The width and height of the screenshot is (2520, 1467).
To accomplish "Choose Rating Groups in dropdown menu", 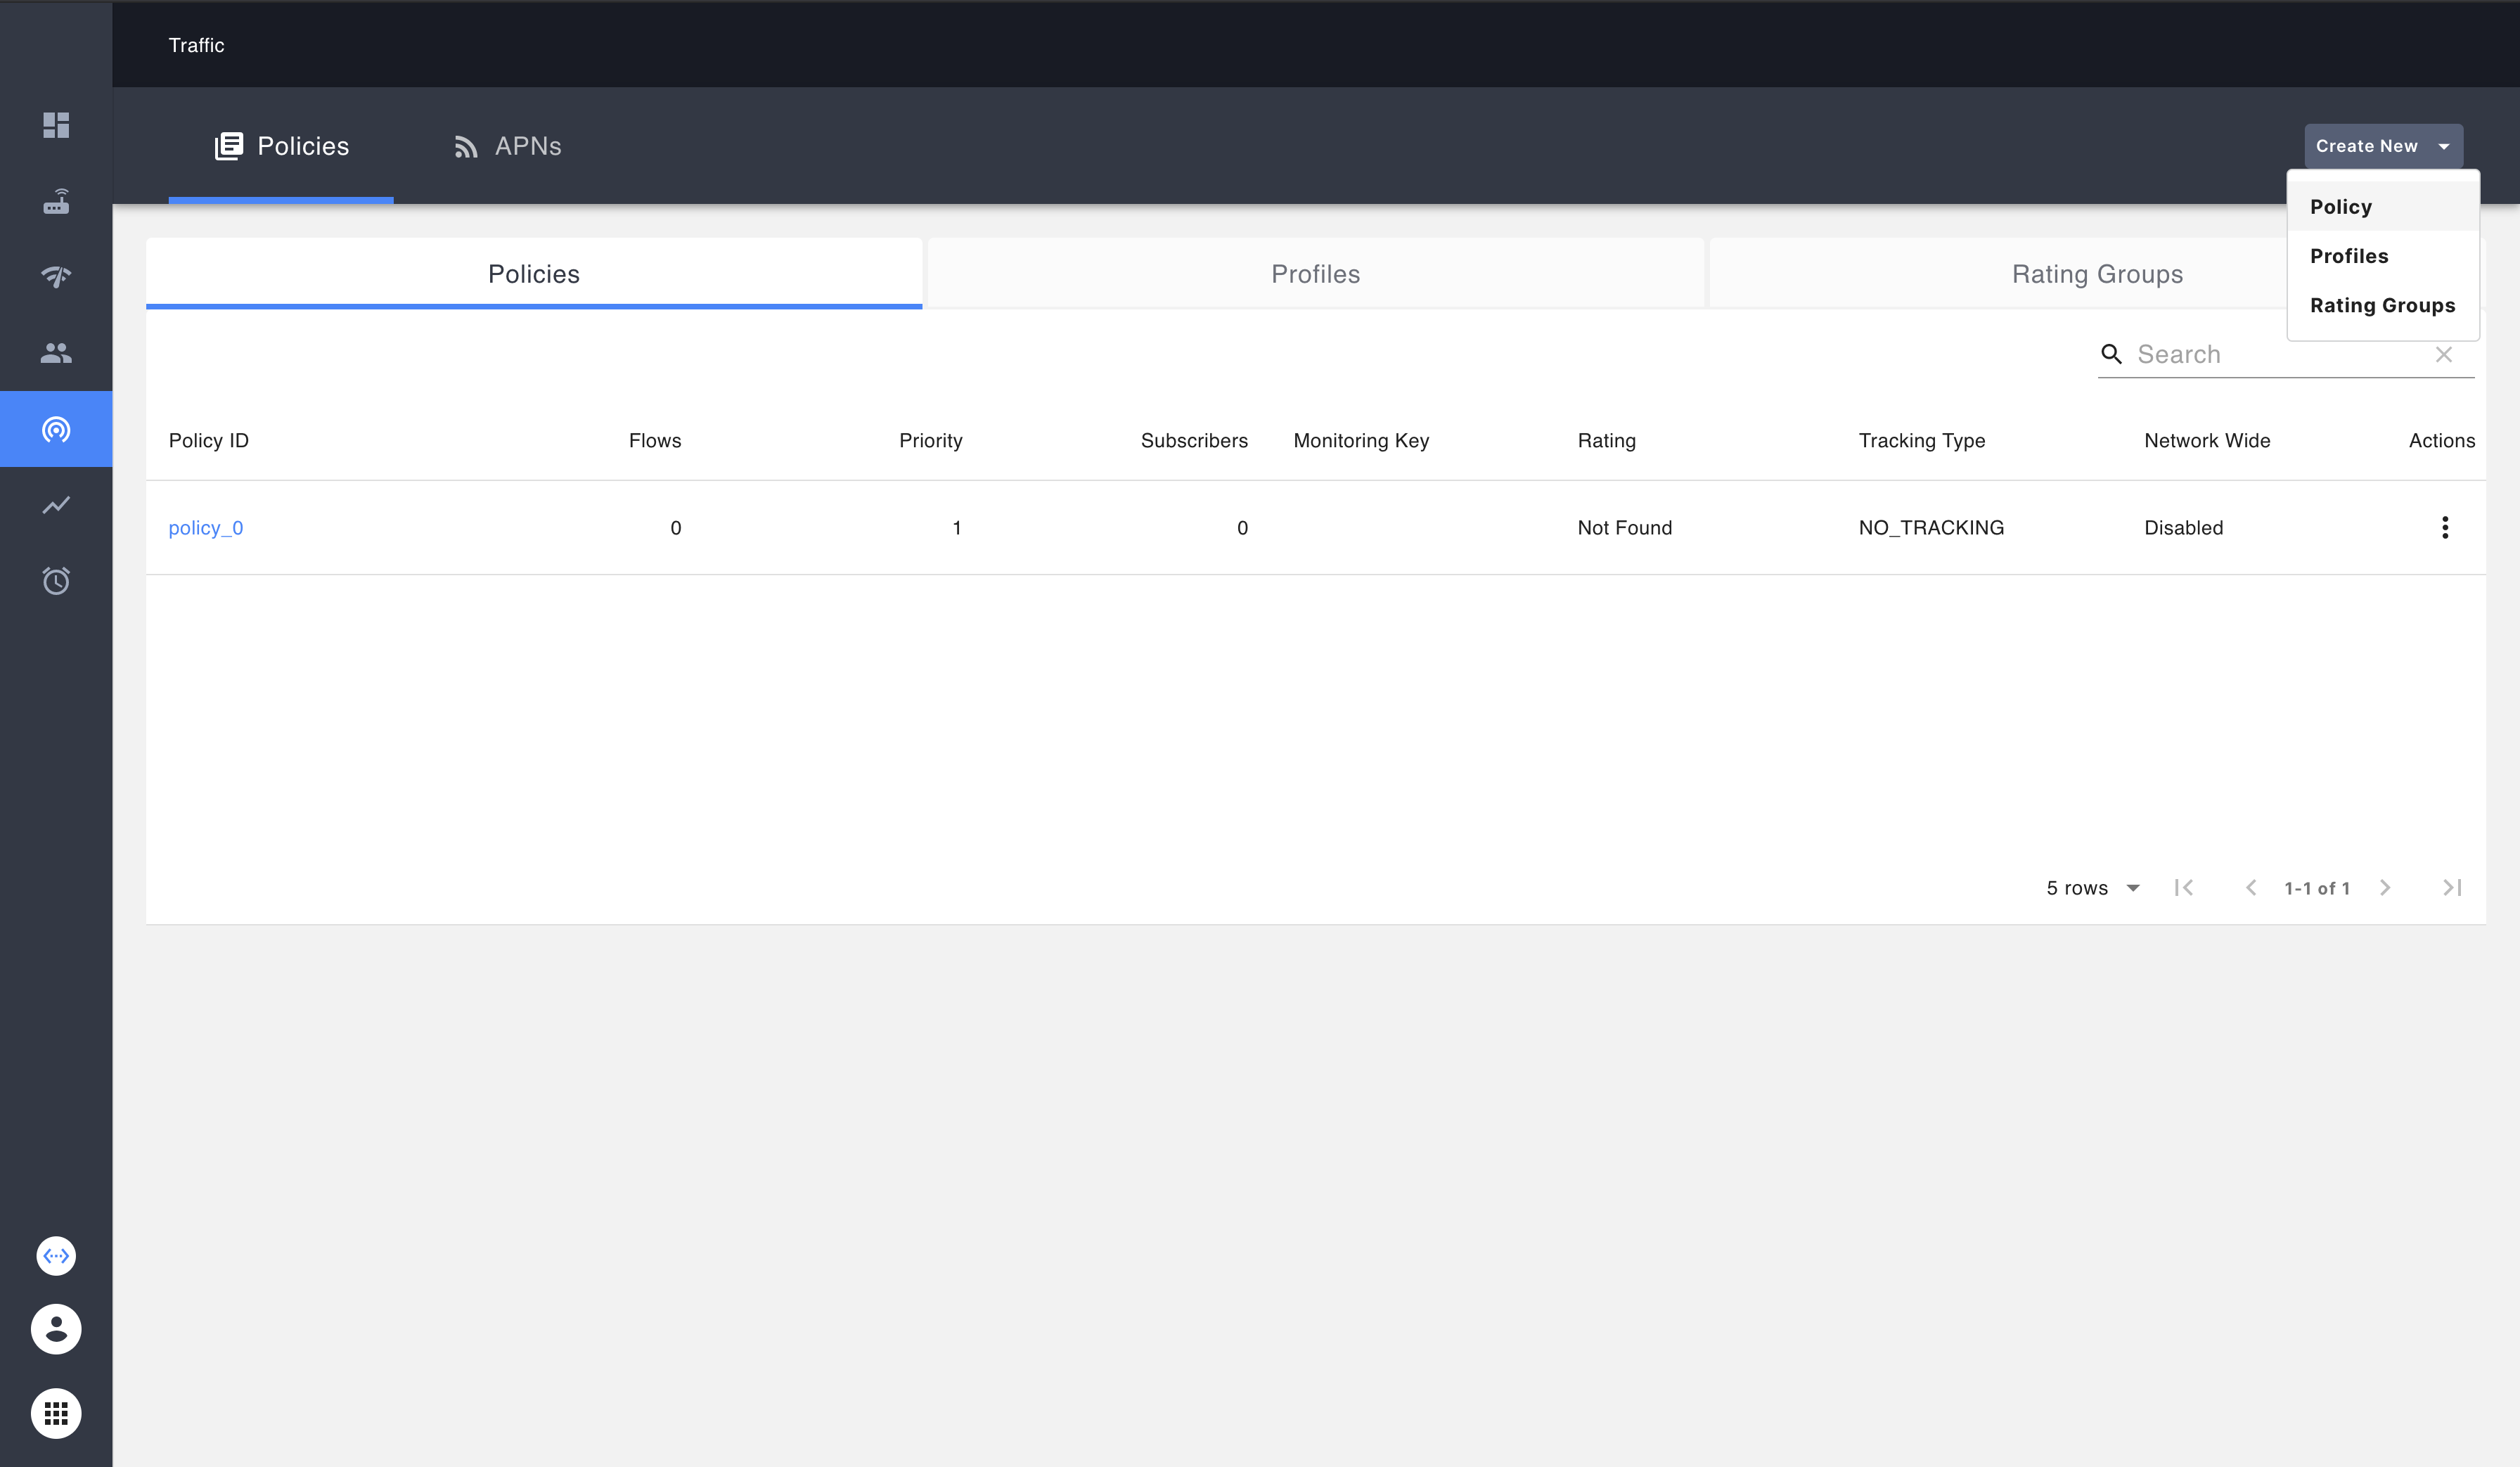I will click(x=2382, y=305).
